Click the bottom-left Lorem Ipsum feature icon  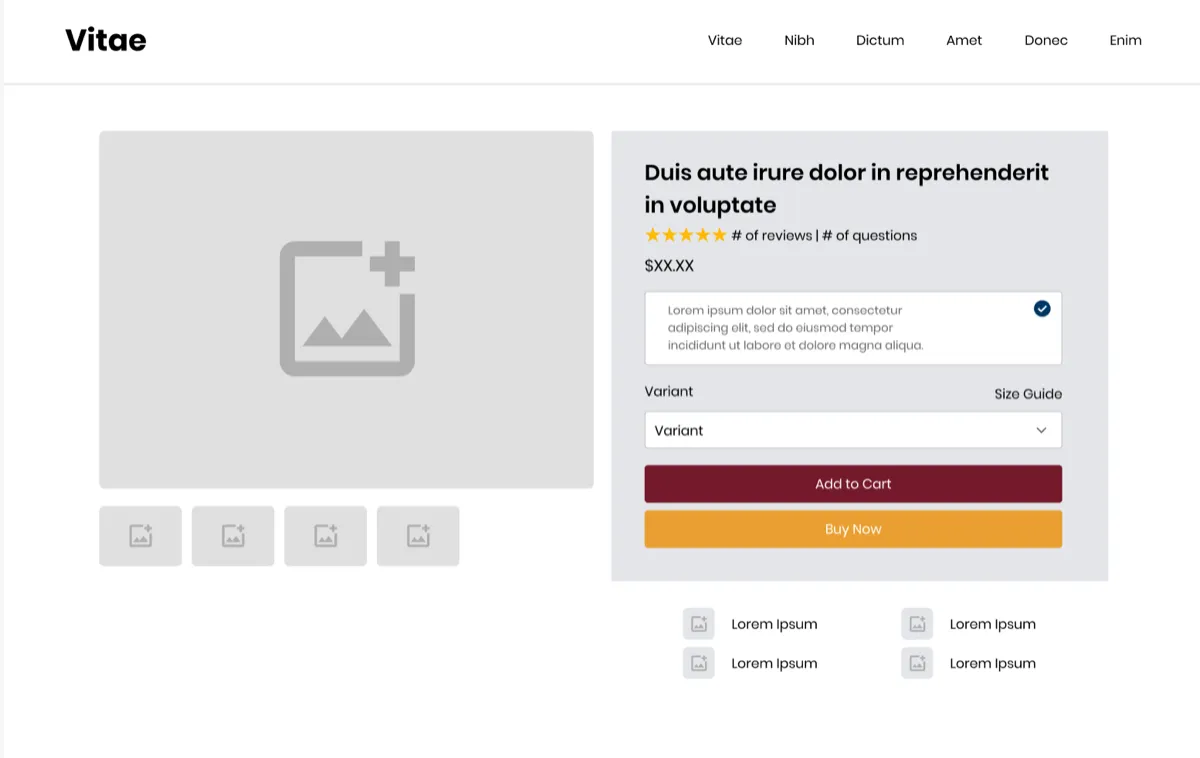click(x=699, y=663)
